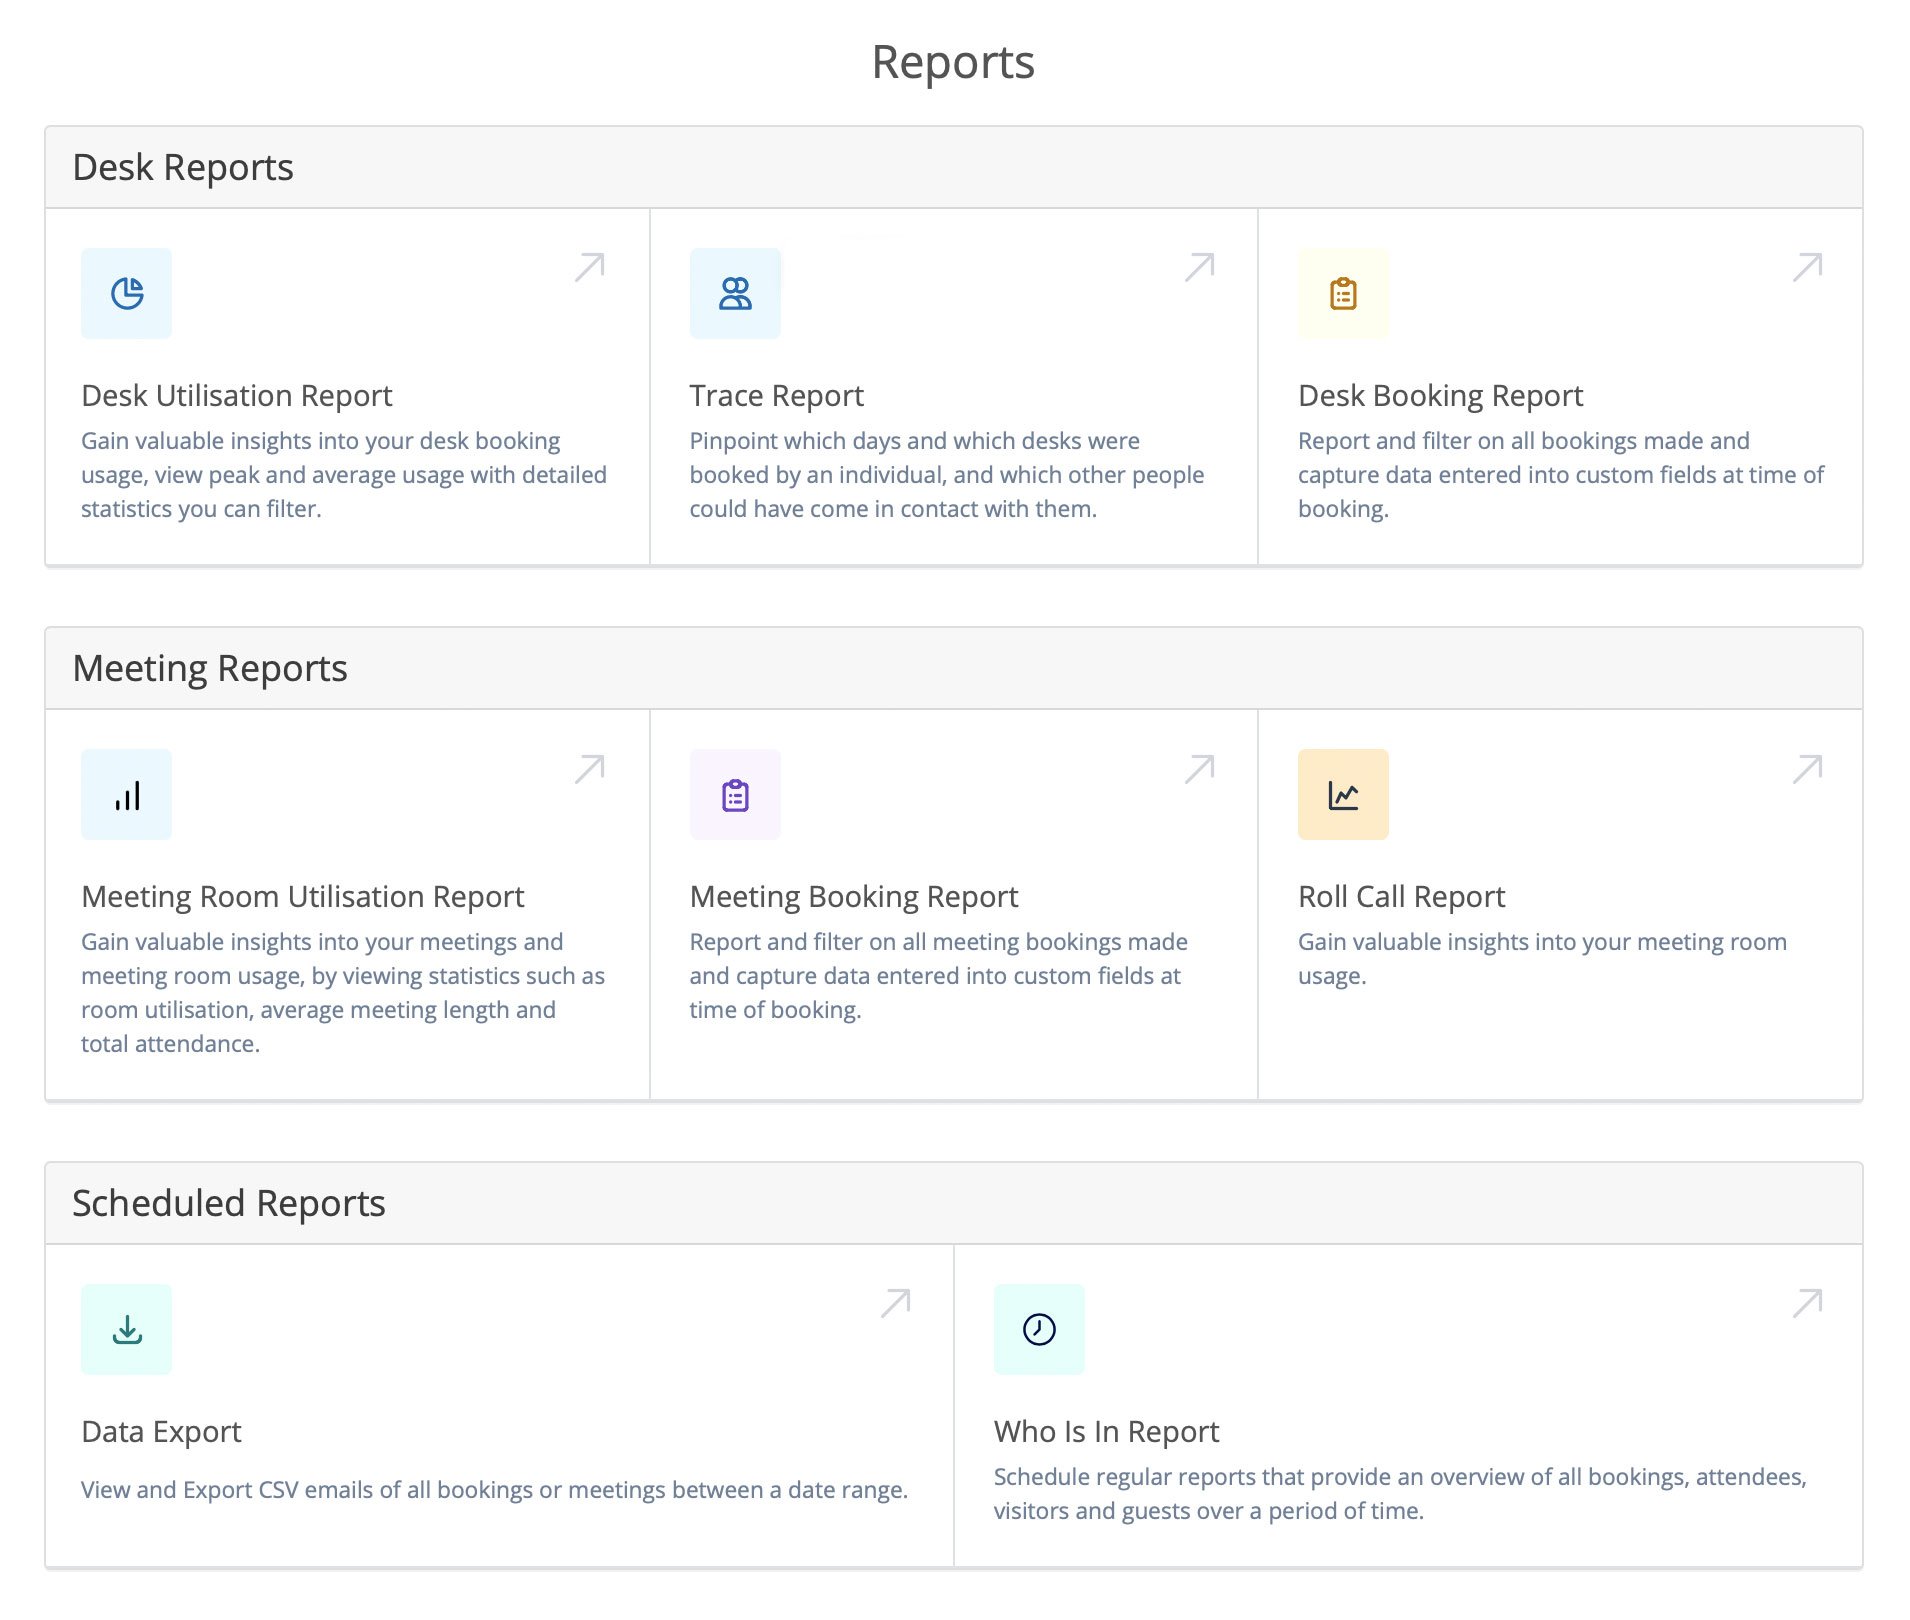Expand the Desk Reports section header
The image size is (1910, 1620).
(x=183, y=166)
